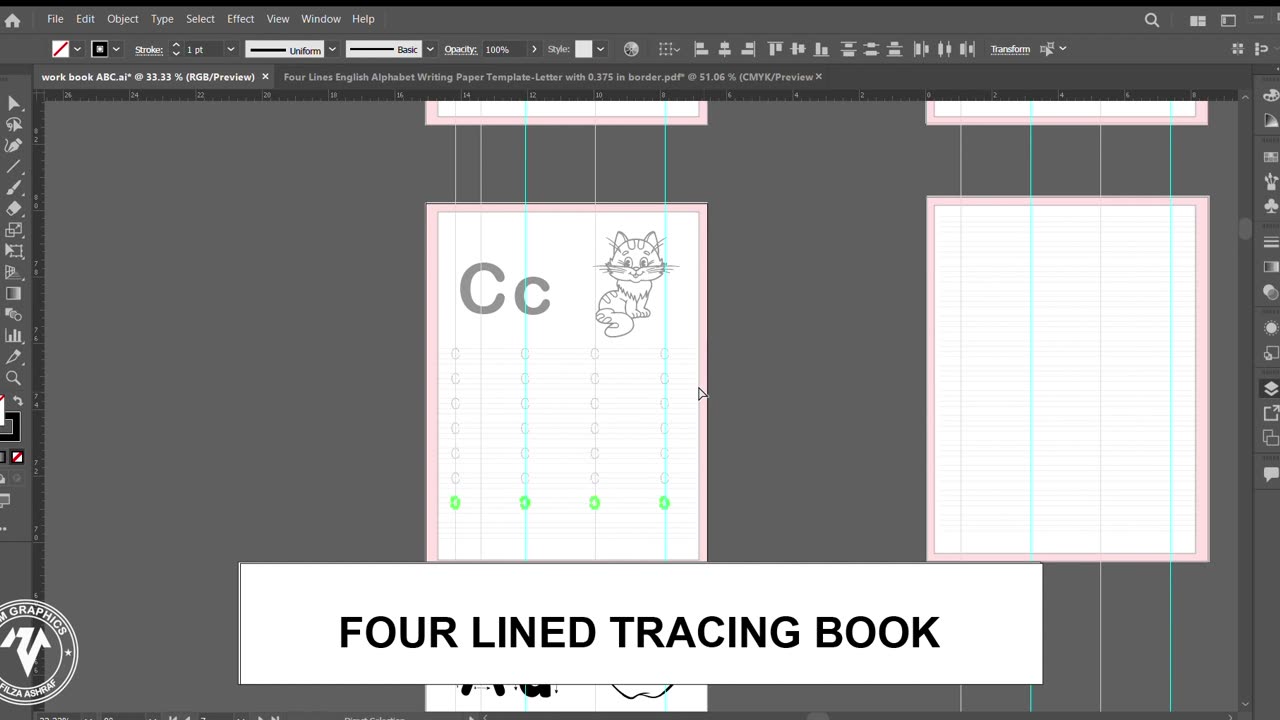The width and height of the screenshot is (1280, 720).
Task: Open the Comments speech bubble panel
Action: tap(1271, 474)
